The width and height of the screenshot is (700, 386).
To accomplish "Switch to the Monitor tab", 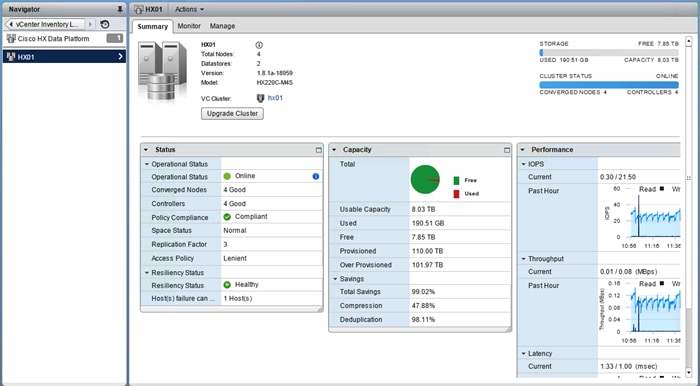I will pos(189,26).
